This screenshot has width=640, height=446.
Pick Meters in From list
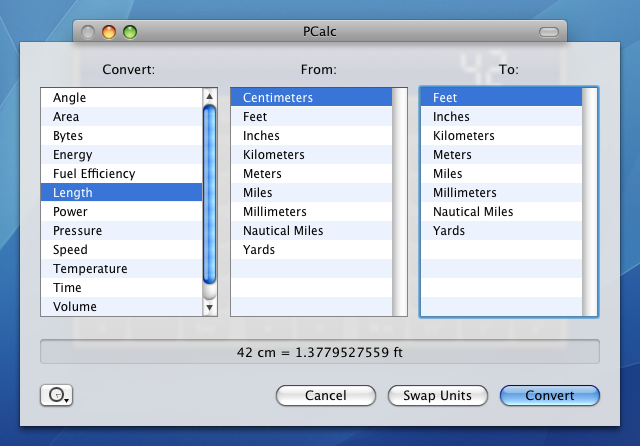(x=311, y=173)
